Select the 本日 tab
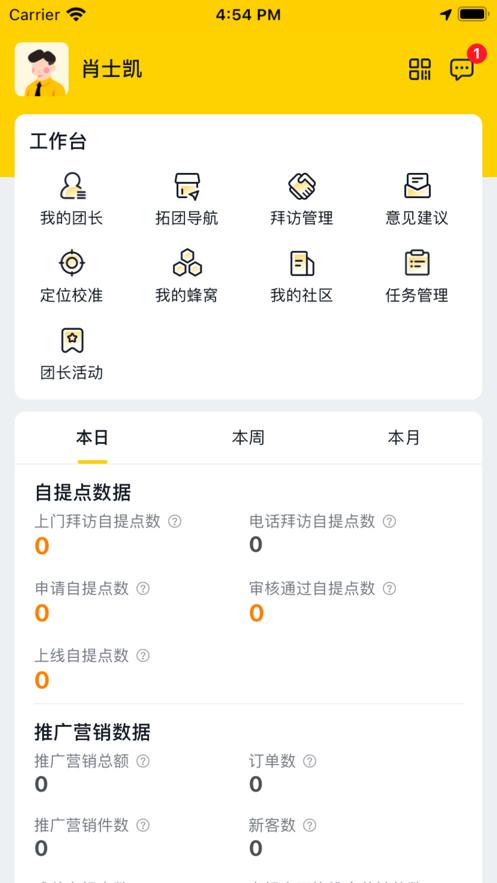The image size is (497, 883). [92, 438]
